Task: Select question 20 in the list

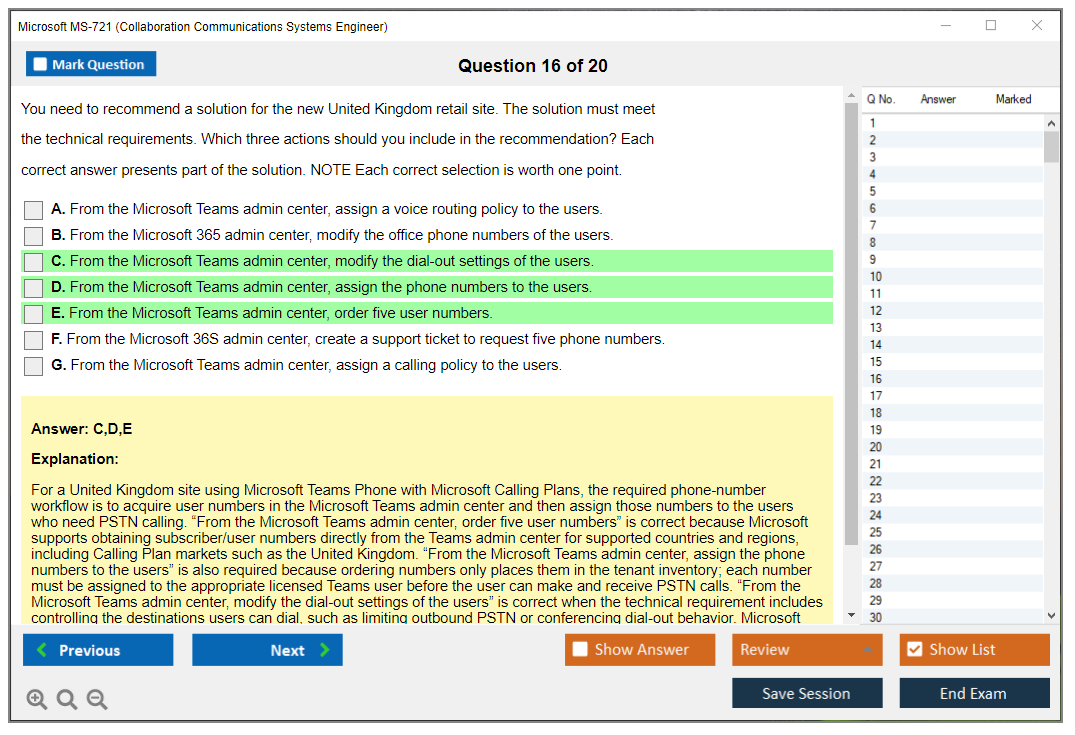Action: coord(953,447)
